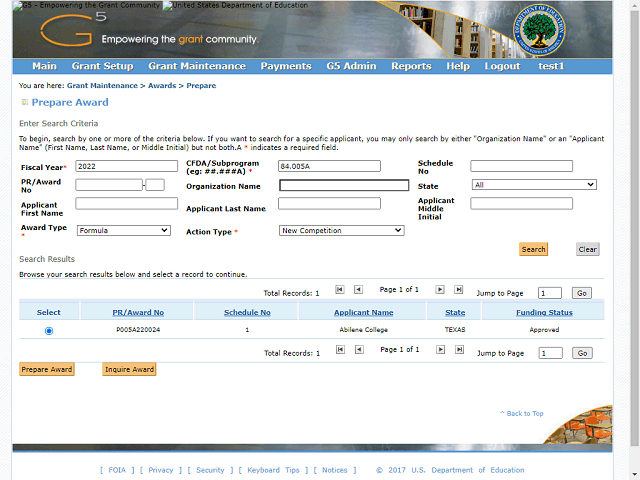Open the Award Type dropdown
640x480 pixels.
124,231
